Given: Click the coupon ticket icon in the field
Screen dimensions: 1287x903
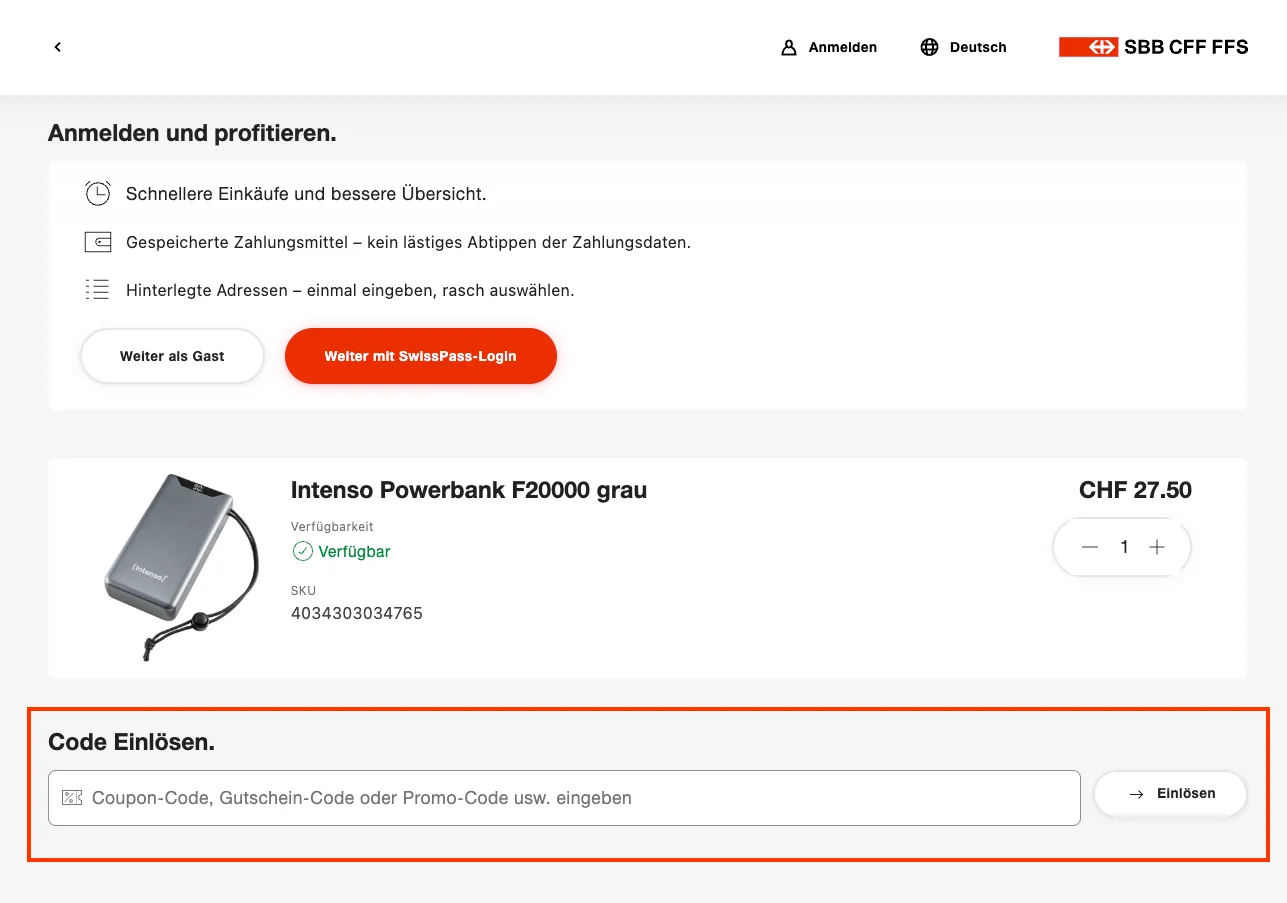Looking at the screenshot, I should [71, 798].
